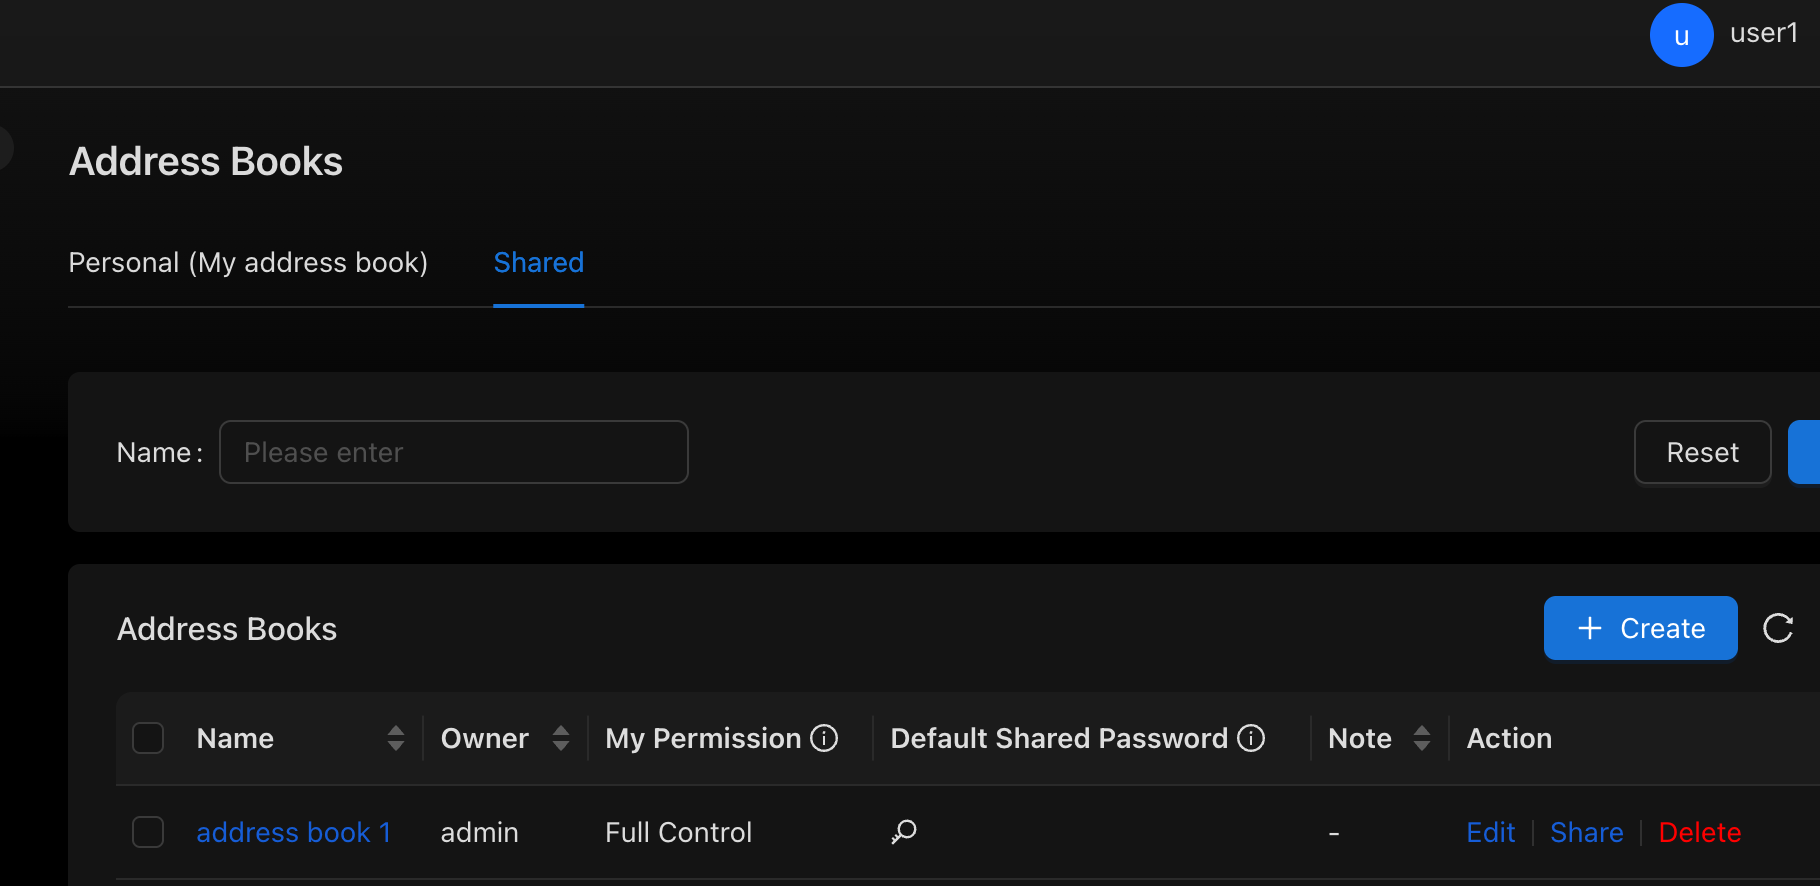The image size is (1820, 886).
Task: Open the user1 avatar menu
Action: [1681, 35]
